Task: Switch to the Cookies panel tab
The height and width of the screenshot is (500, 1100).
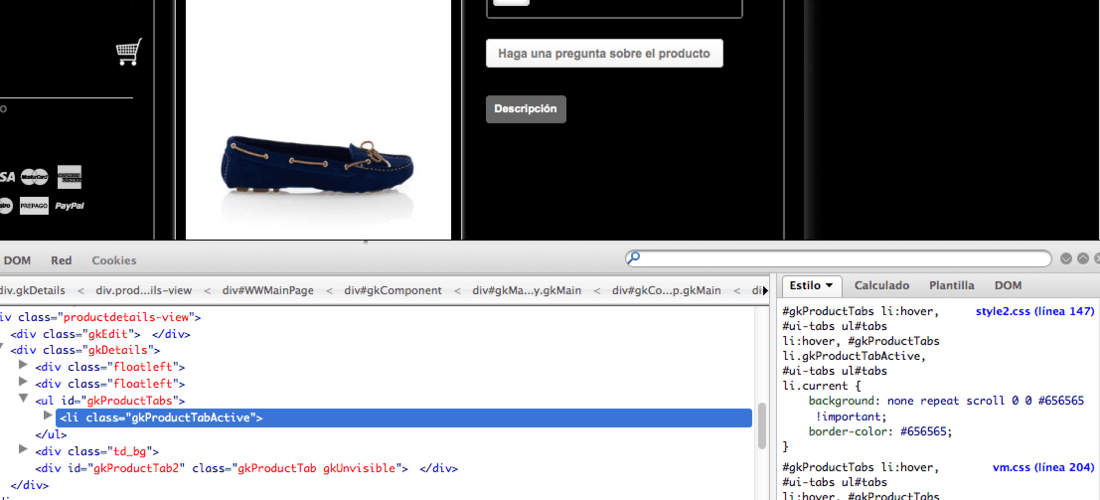Action: point(114,260)
